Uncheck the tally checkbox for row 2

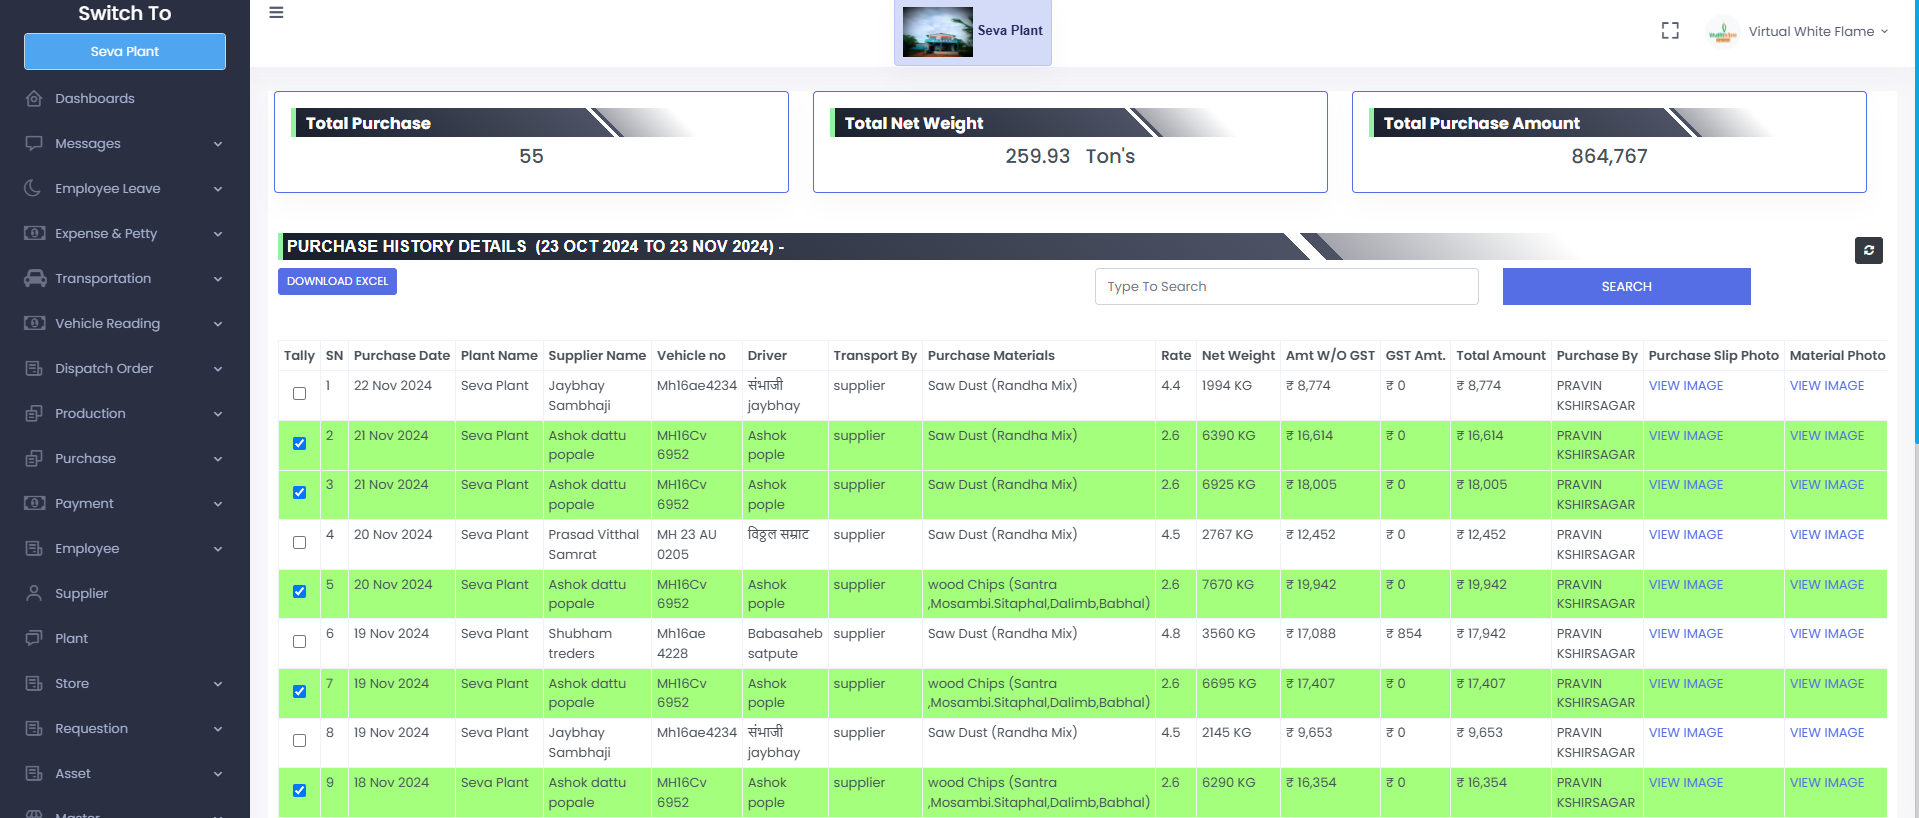pyautogui.click(x=299, y=444)
